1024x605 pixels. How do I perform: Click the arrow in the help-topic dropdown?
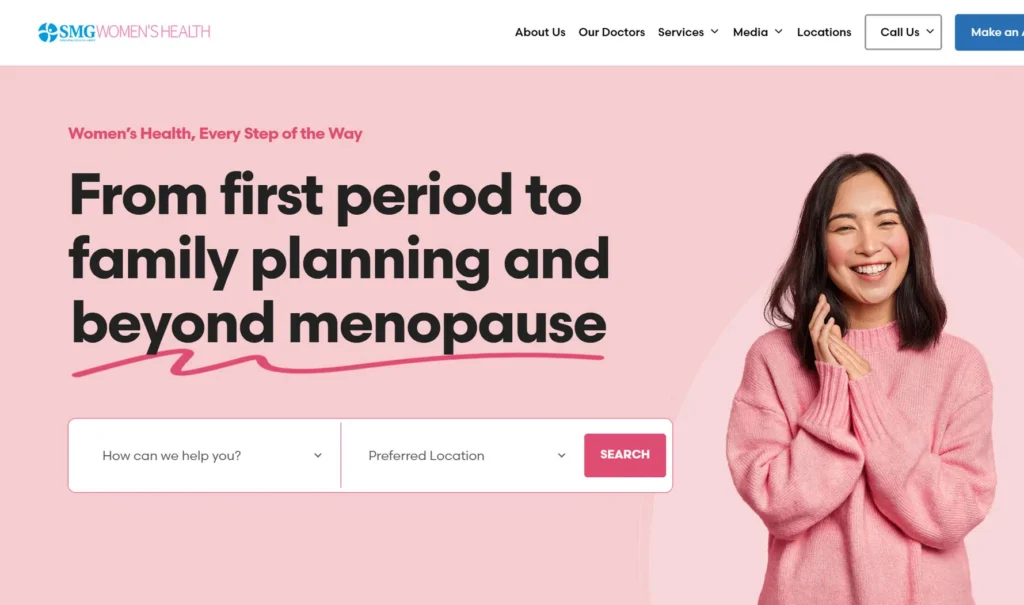tap(318, 455)
